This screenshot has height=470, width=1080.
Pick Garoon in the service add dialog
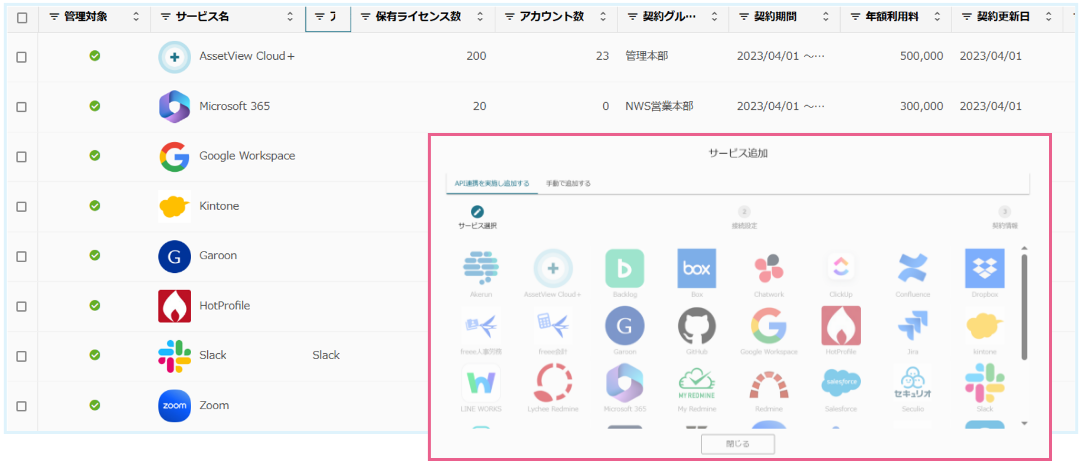click(625, 325)
